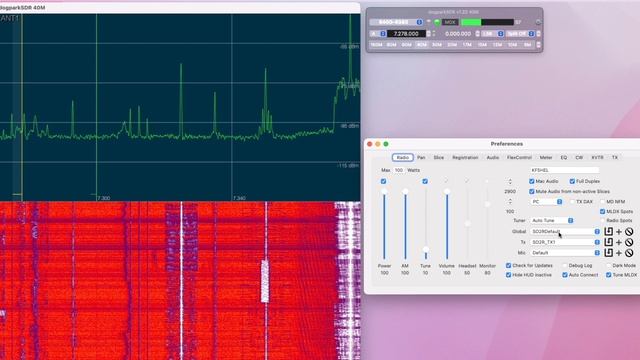Open the Global profile dropdown

[x=565, y=231]
